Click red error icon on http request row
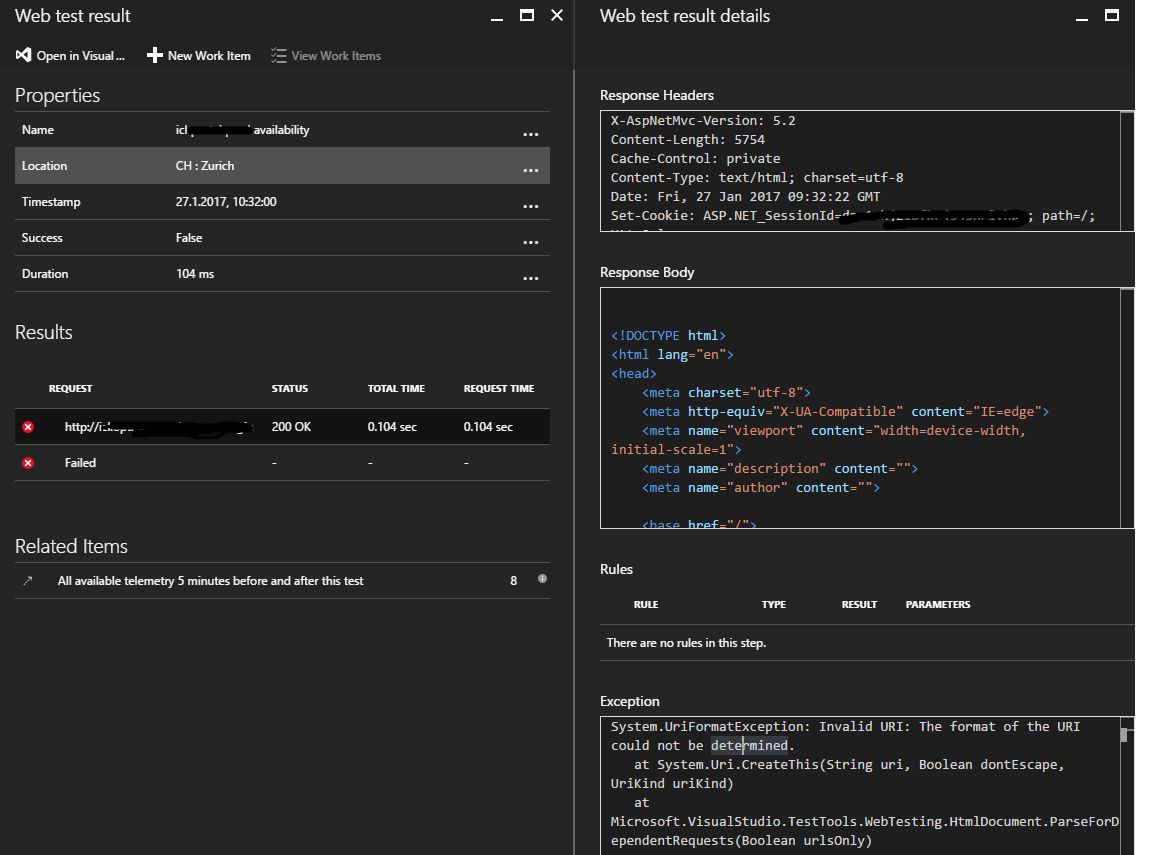This screenshot has height=855, width=1152. (28, 427)
